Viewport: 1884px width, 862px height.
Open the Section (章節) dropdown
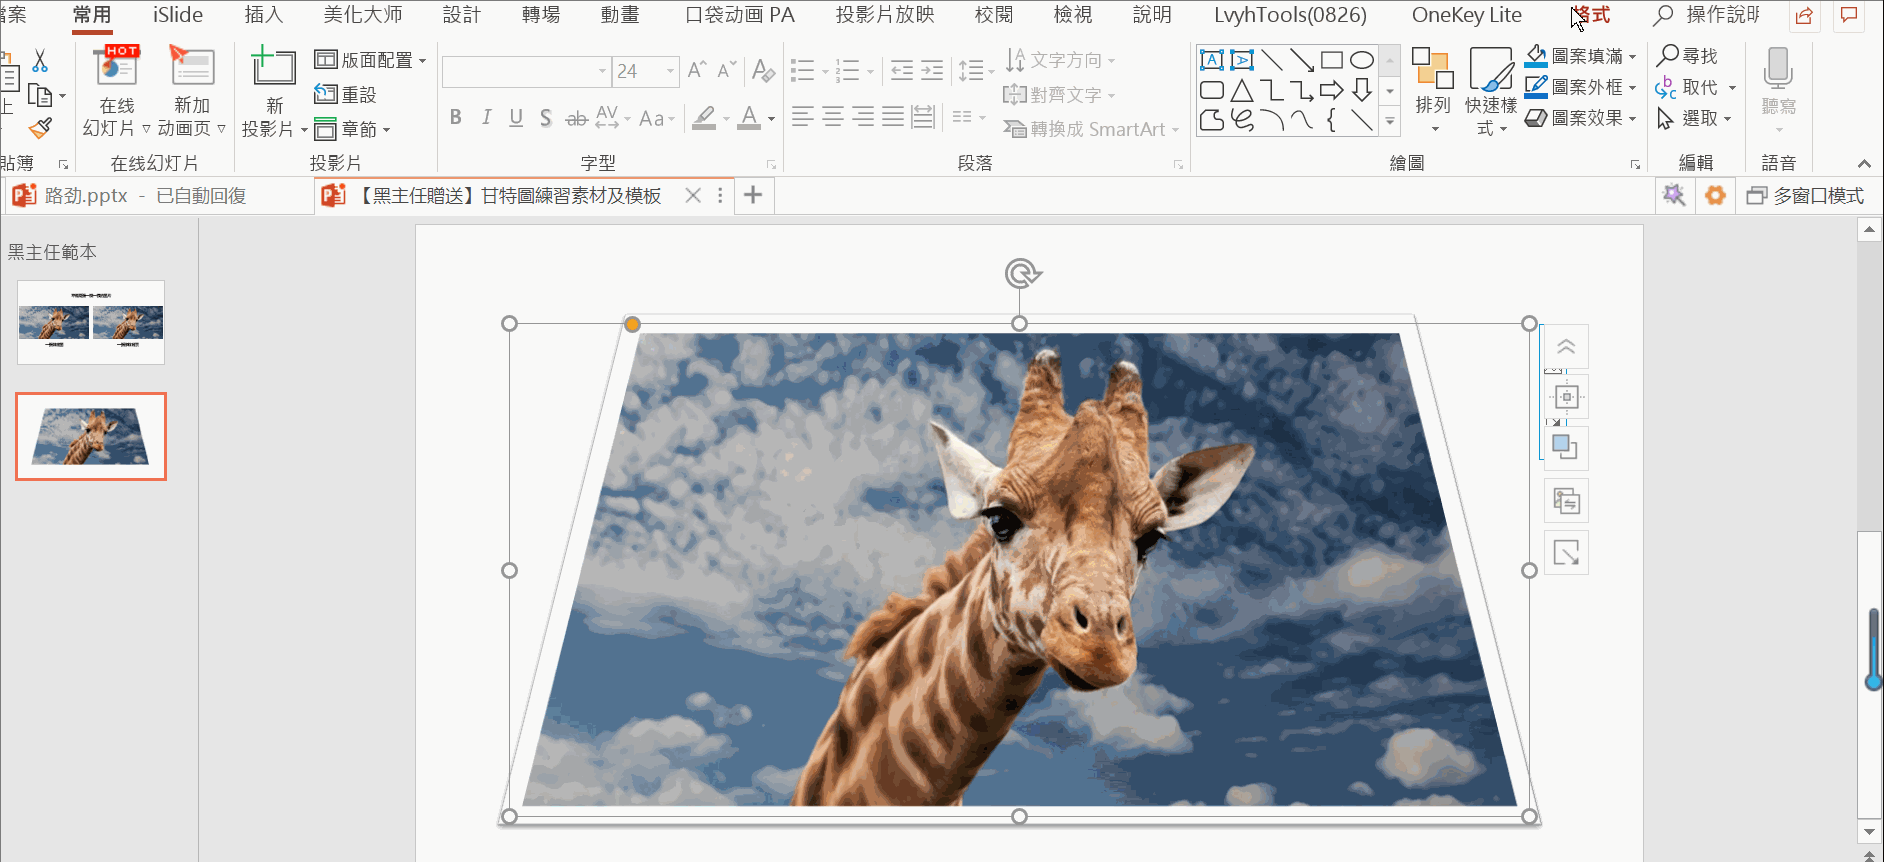point(352,129)
